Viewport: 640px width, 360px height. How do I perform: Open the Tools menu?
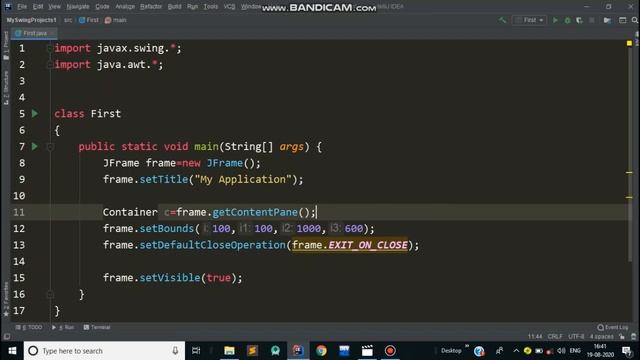pyautogui.click(x=211, y=7)
